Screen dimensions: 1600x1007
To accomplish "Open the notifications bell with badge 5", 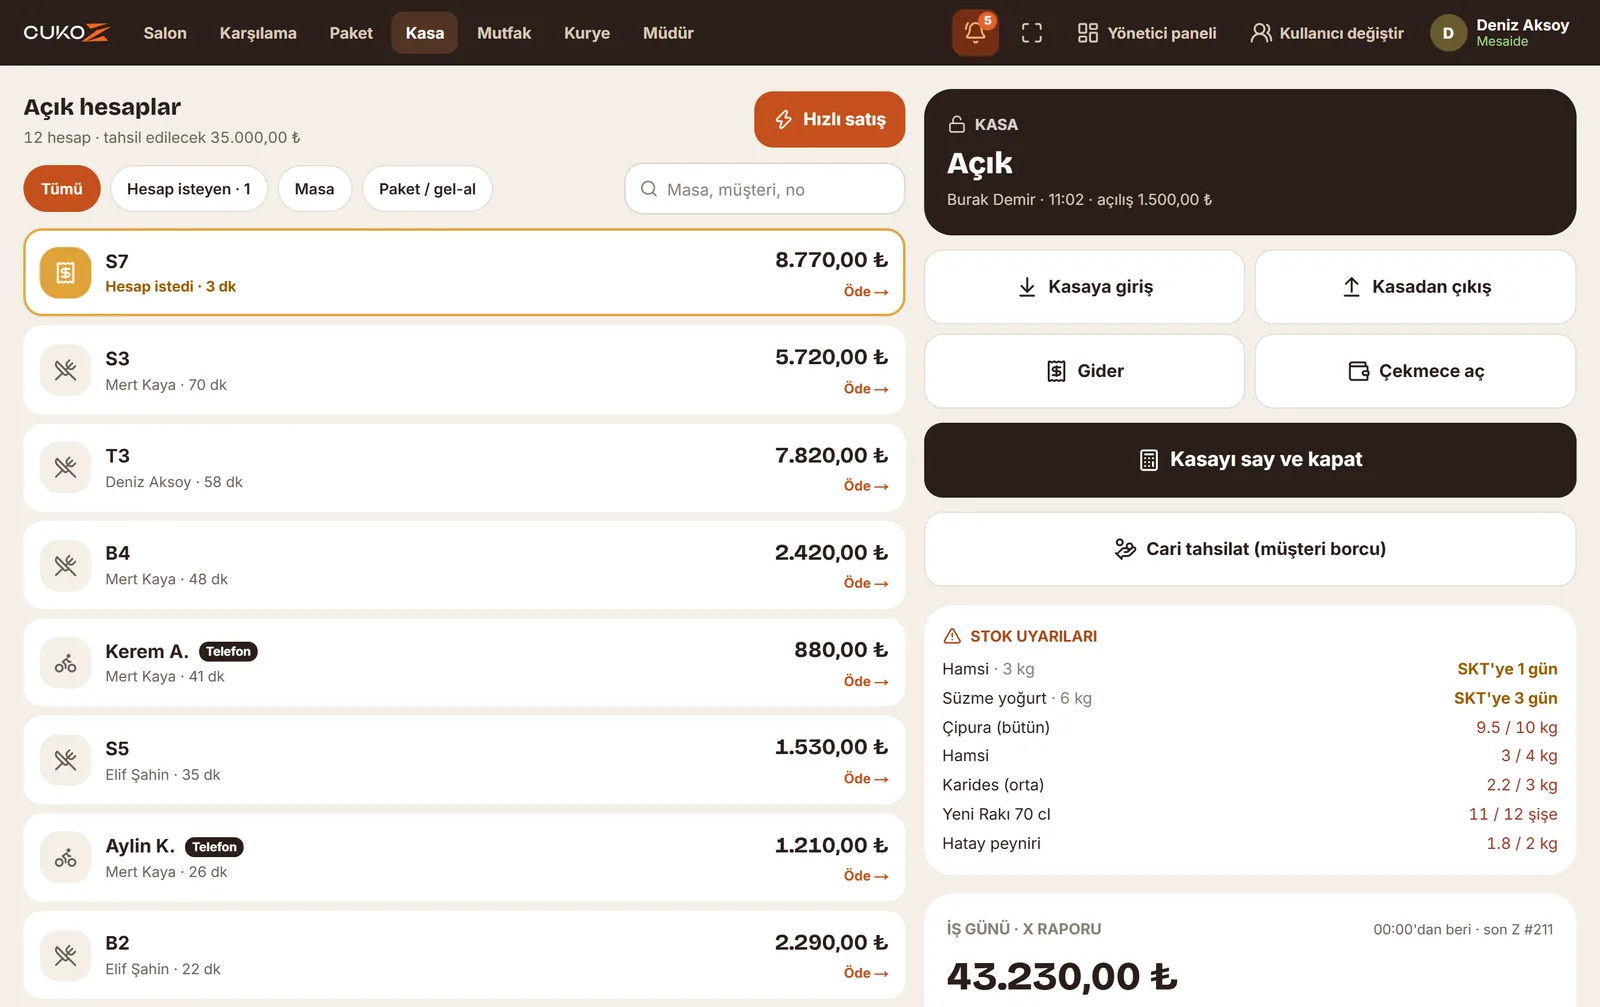I will click(x=975, y=33).
